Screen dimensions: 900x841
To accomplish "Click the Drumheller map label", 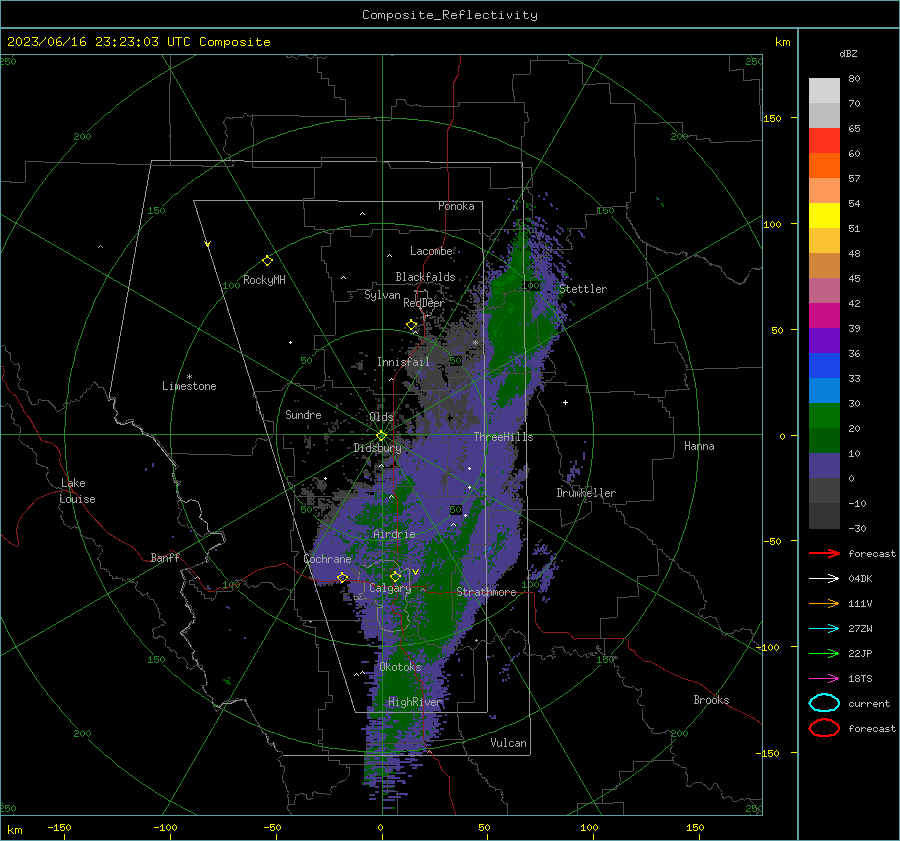I will click(586, 493).
